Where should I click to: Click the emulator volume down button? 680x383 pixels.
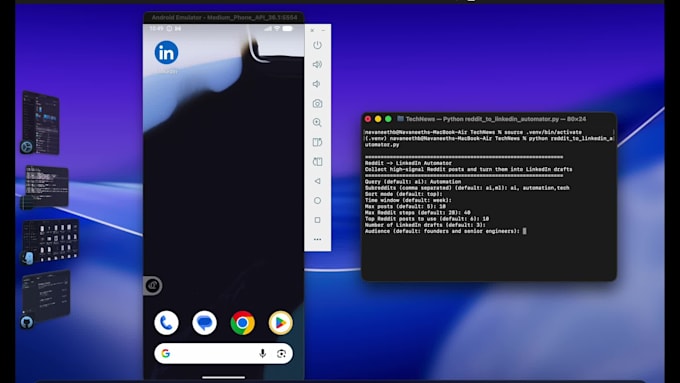pos(317,84)
